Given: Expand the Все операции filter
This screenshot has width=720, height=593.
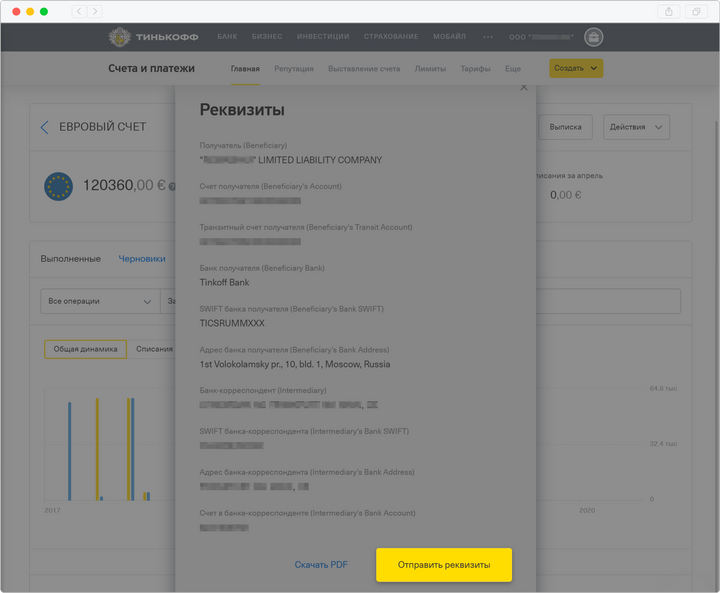Looking at the screenshot, I should pyautogui.click(x=100, y=301).
